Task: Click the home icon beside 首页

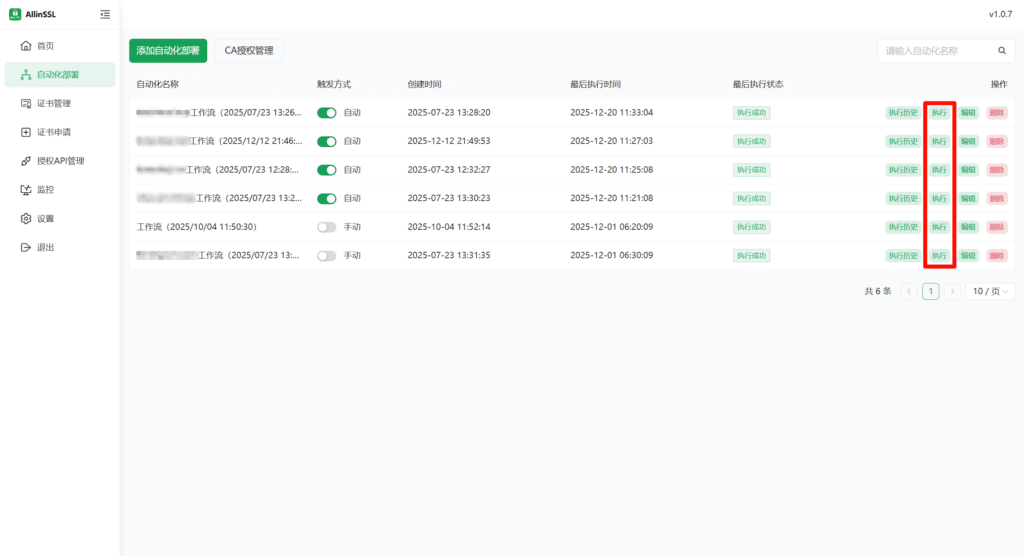Action: tap(26, 46)
